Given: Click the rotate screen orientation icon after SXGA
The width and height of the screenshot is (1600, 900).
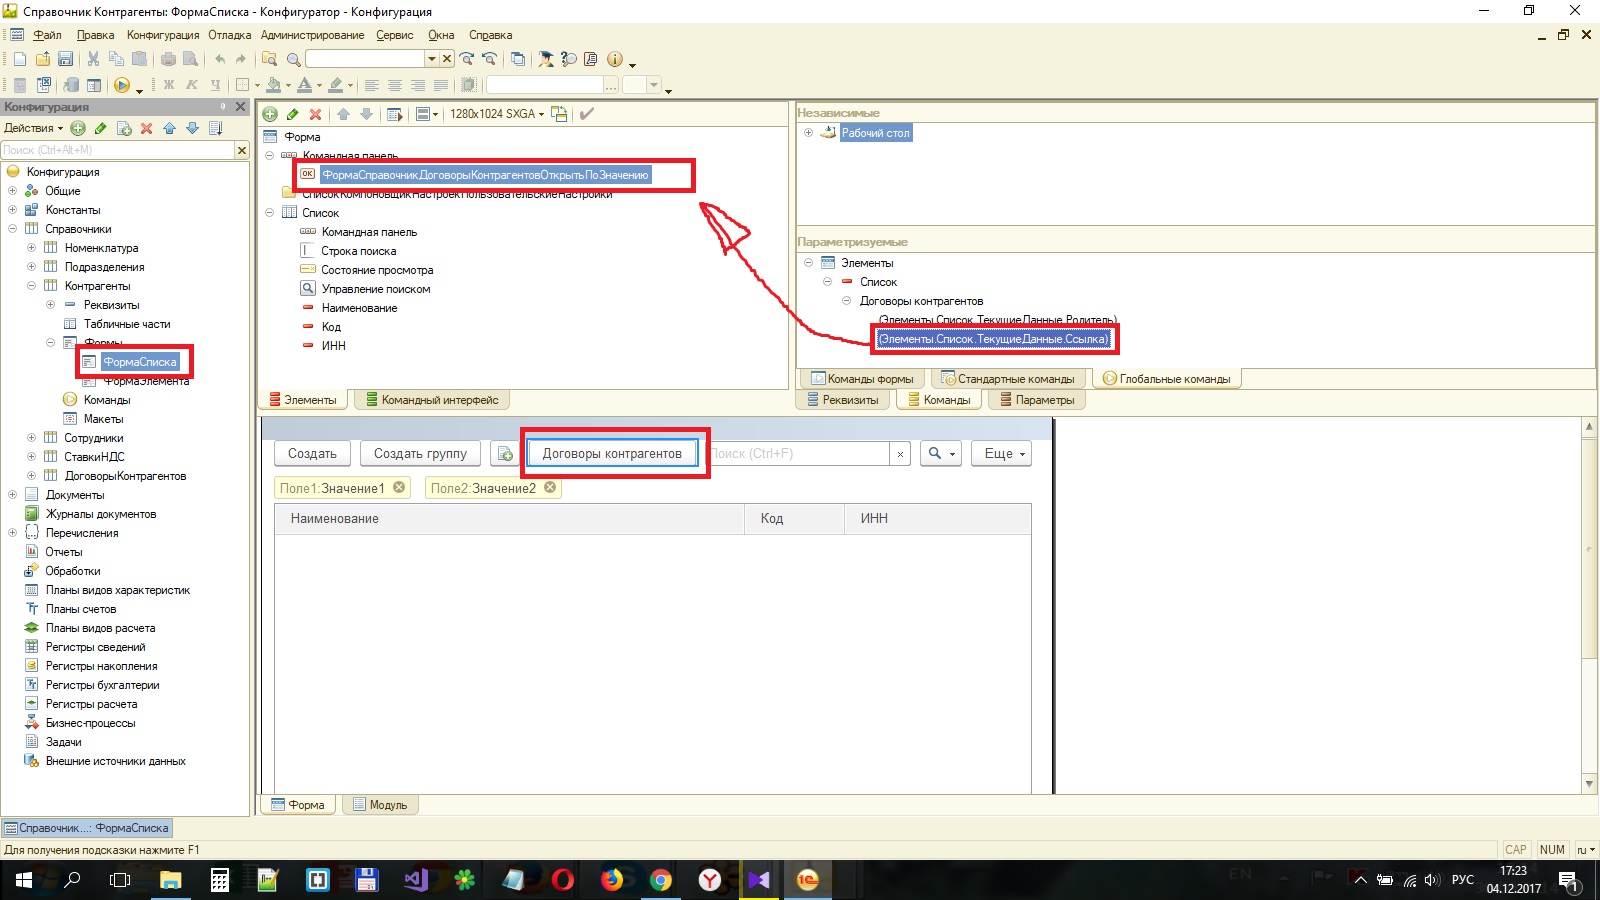Looking at the screenshot, I should [560, 114].
